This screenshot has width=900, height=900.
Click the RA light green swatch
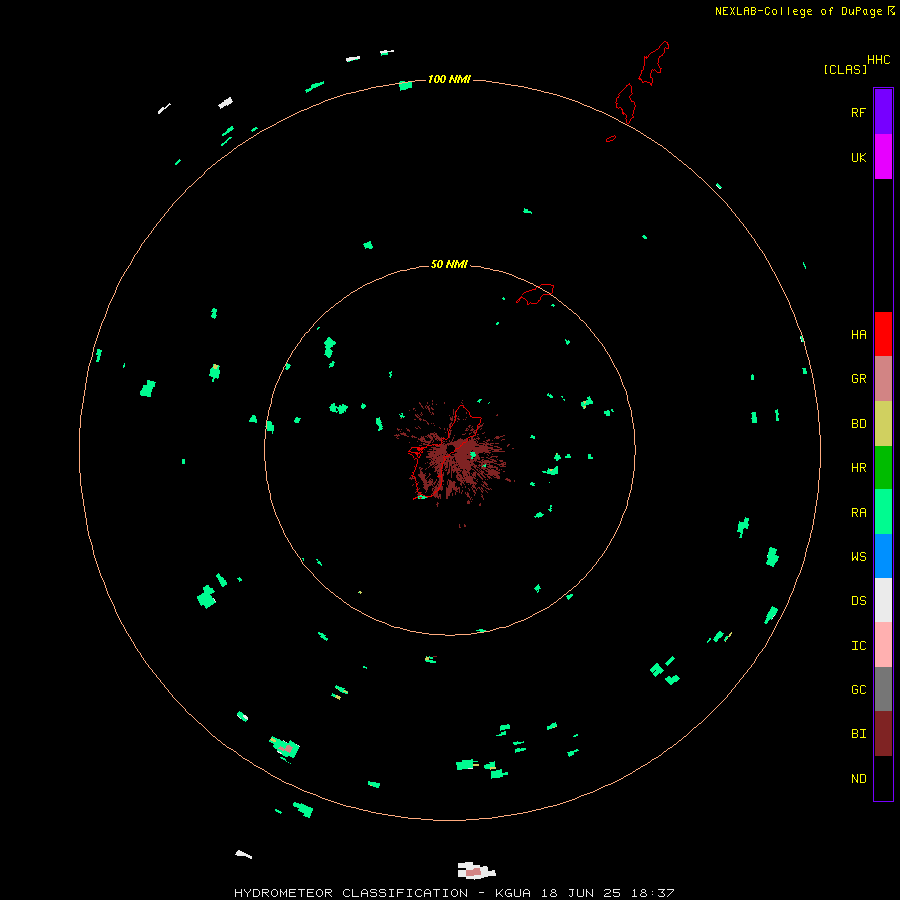click(883, 512)
